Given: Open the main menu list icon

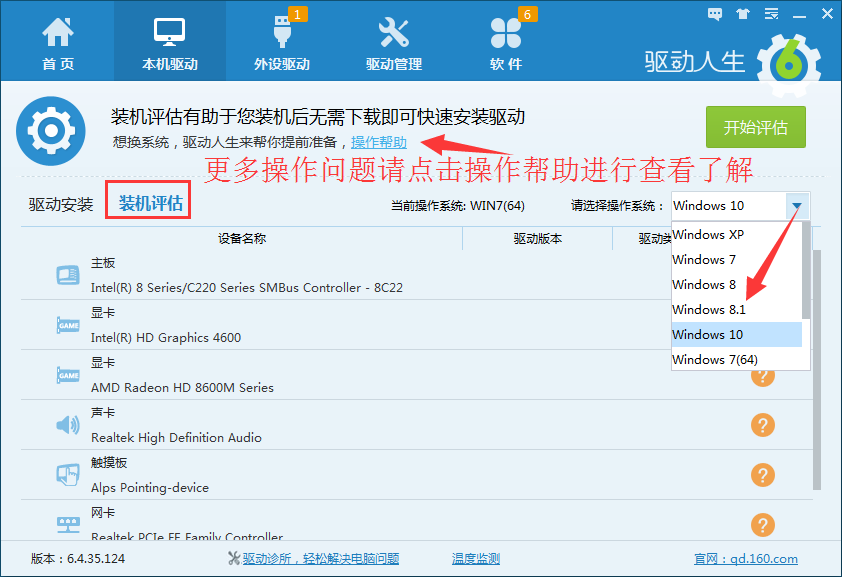Looking at the screenshot, I should tap(772, 14).
